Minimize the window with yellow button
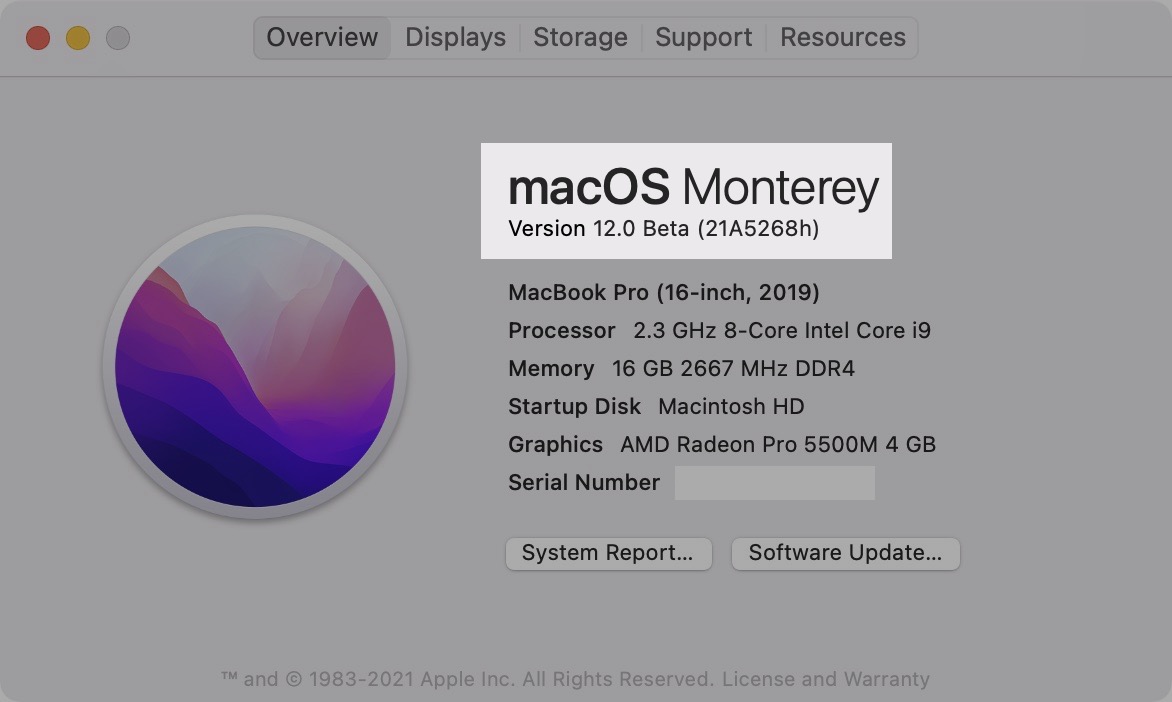The height and width of the screenshot is (702, 1172). click(78, 39)
